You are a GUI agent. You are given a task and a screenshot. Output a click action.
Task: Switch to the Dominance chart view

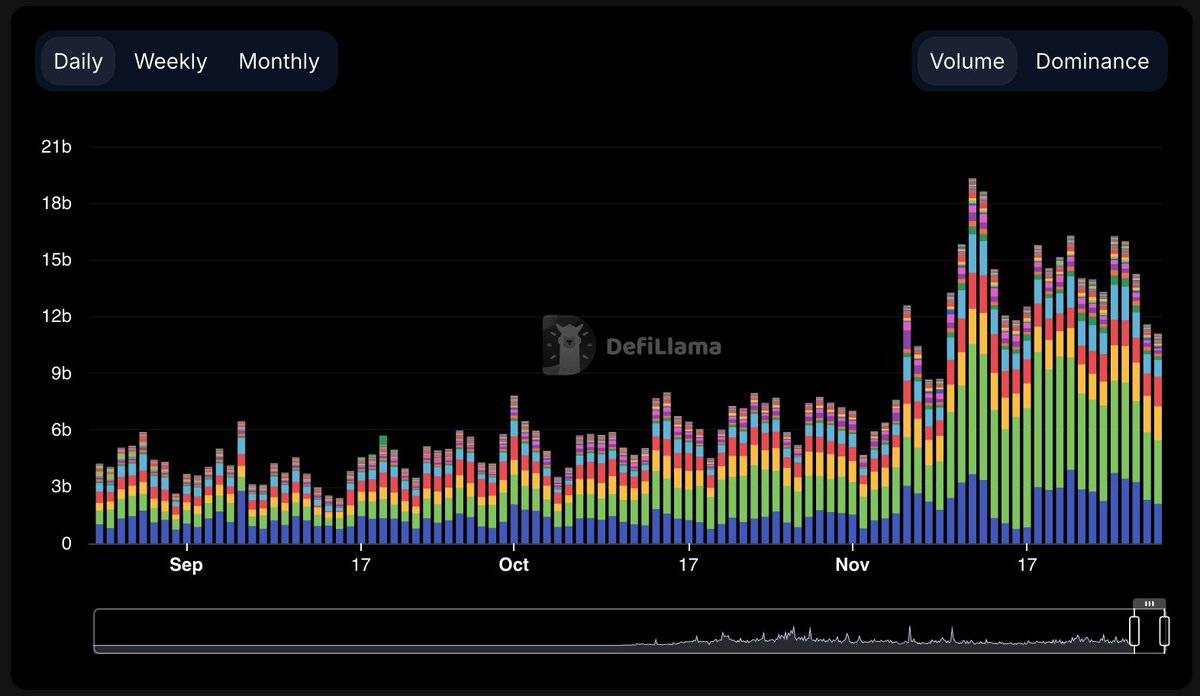point(1092,61)
